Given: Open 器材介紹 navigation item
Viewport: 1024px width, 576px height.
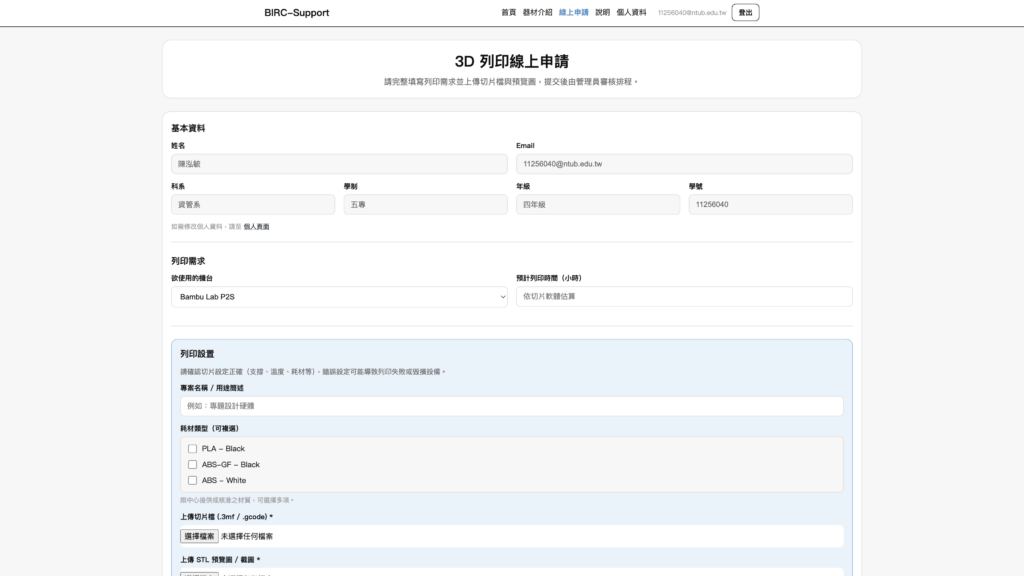Looking at the screenshot, I should (x=537, y=12).
